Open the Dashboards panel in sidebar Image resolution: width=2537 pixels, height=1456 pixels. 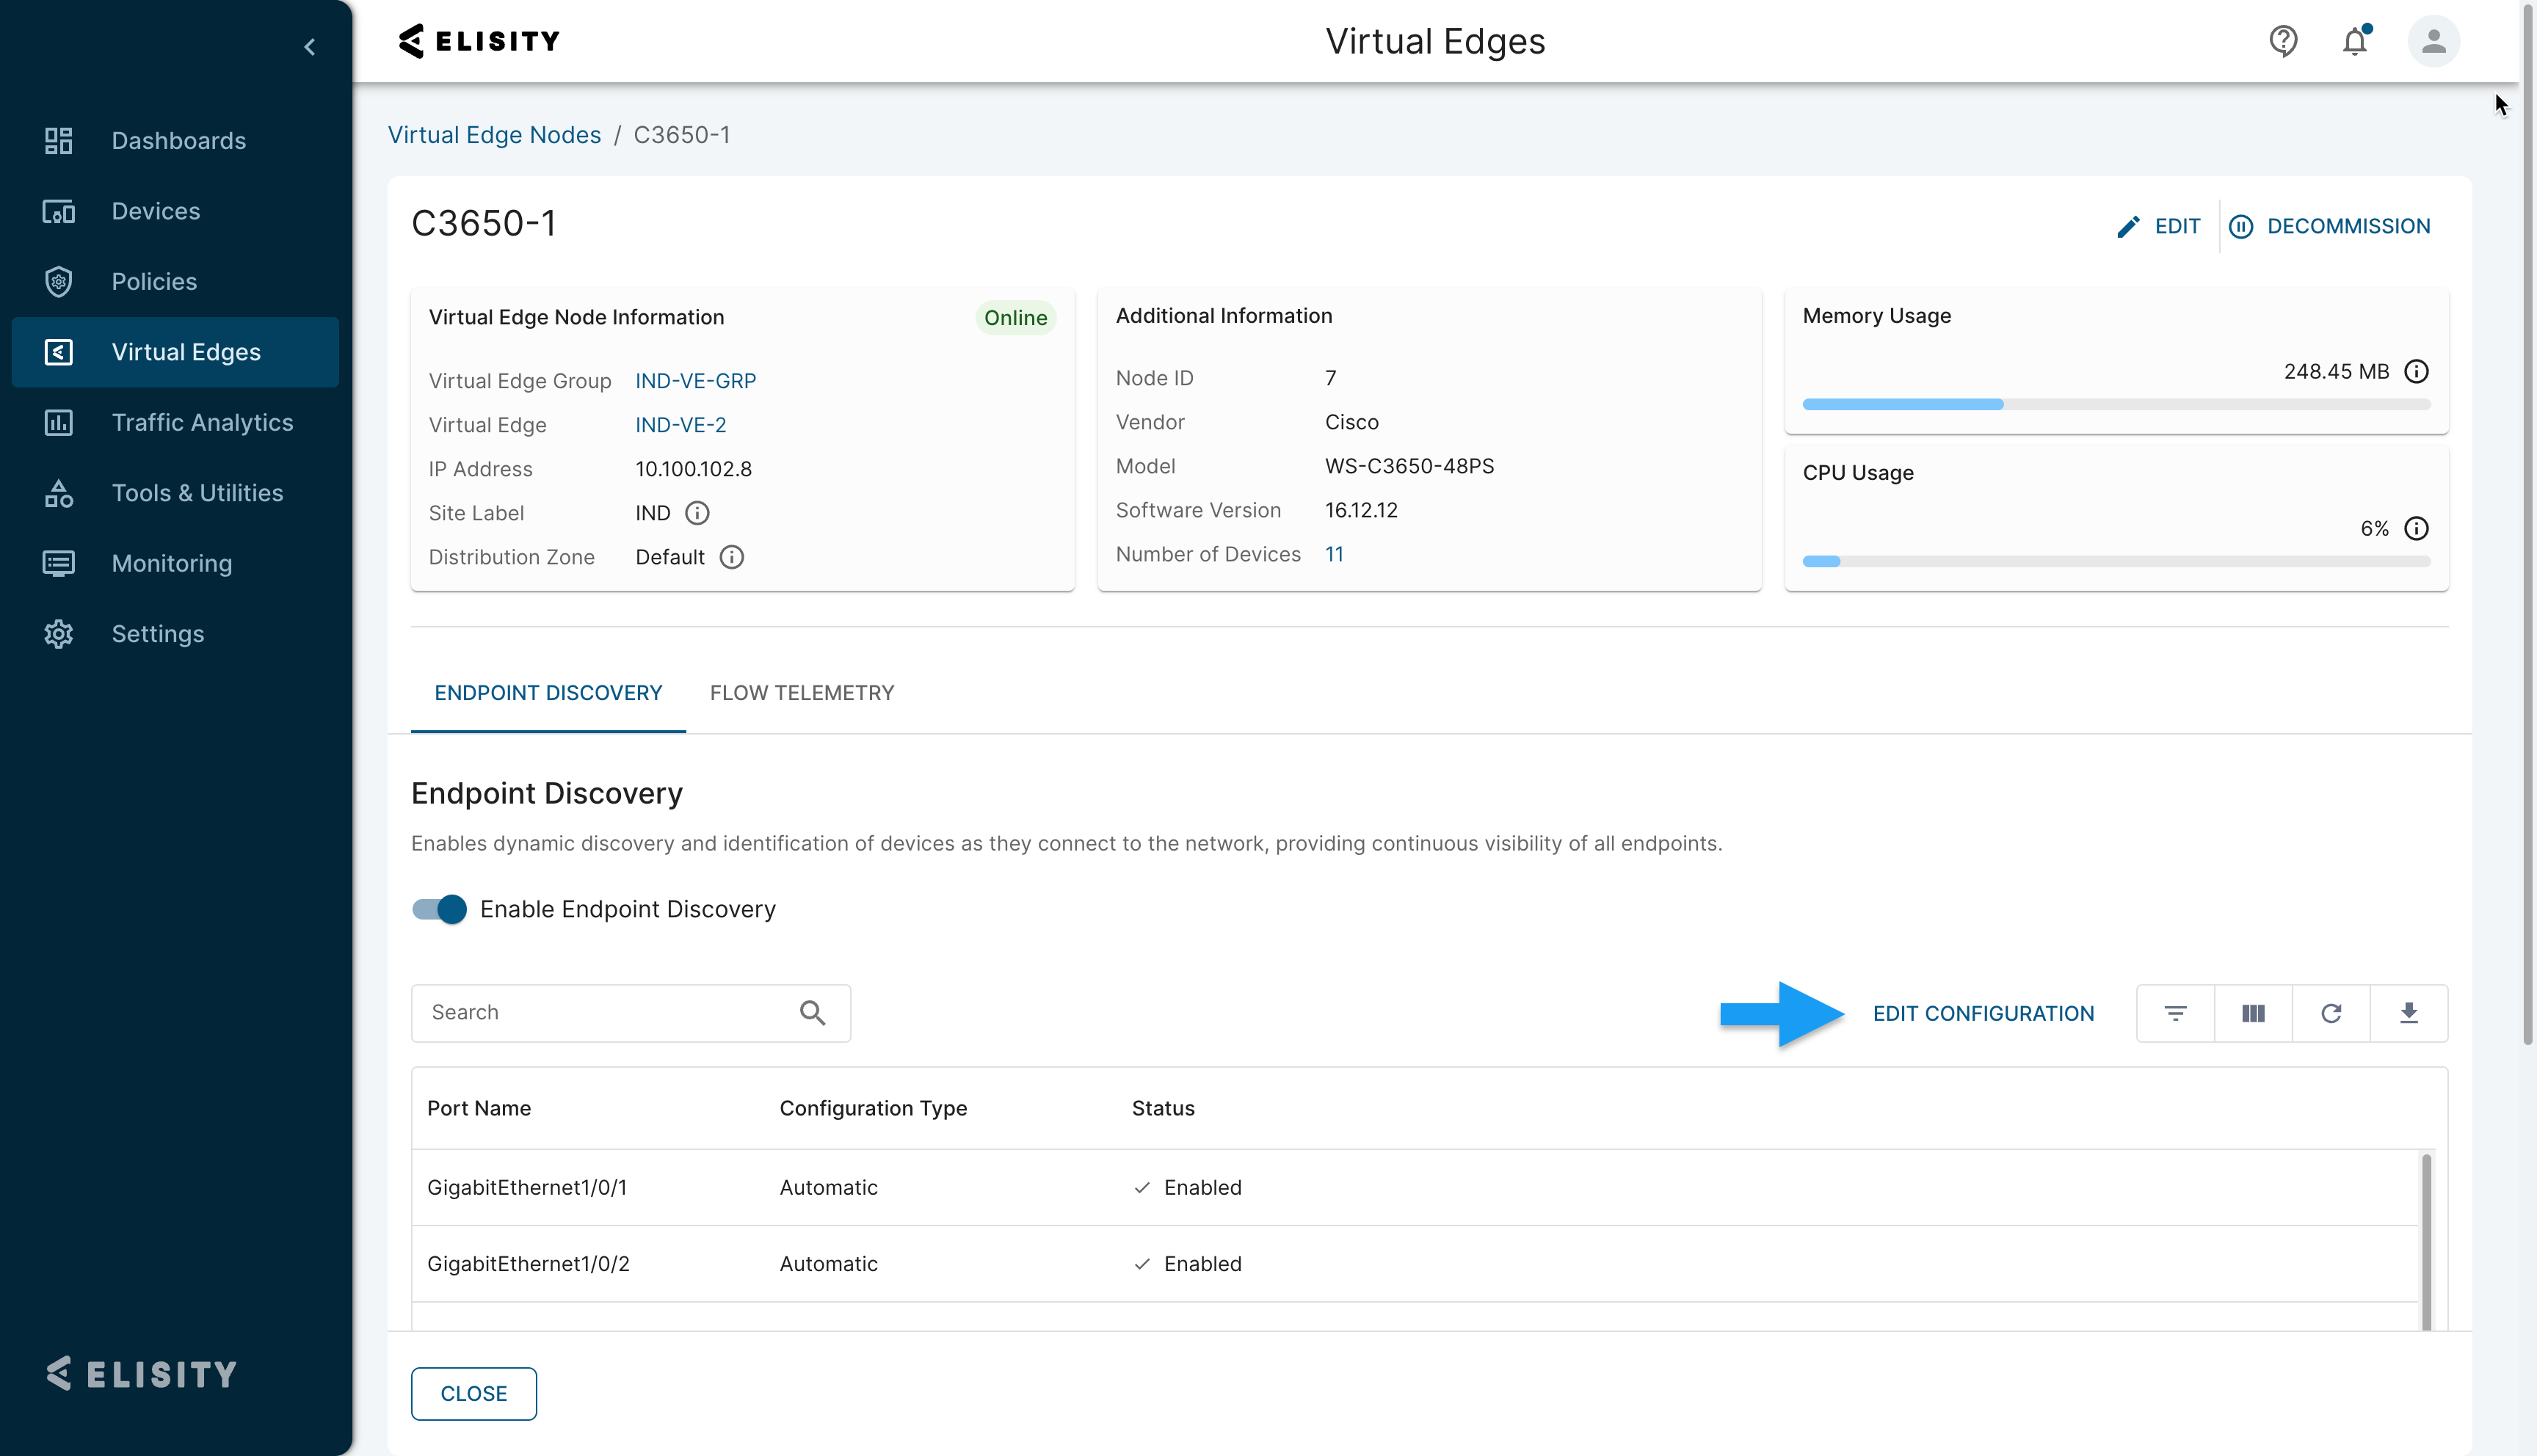[178, 140]
